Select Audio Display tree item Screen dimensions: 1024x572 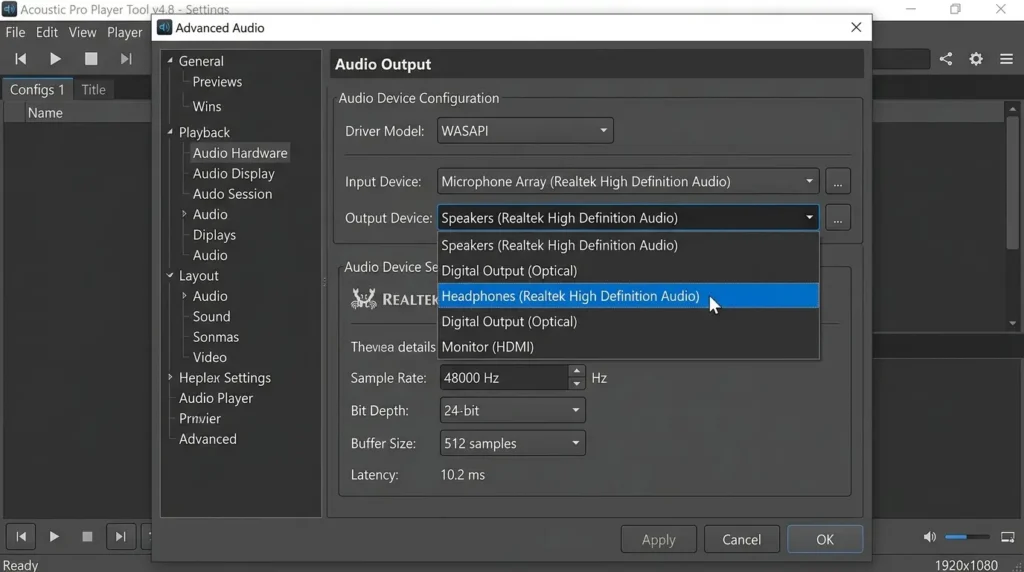pos(233,174)
